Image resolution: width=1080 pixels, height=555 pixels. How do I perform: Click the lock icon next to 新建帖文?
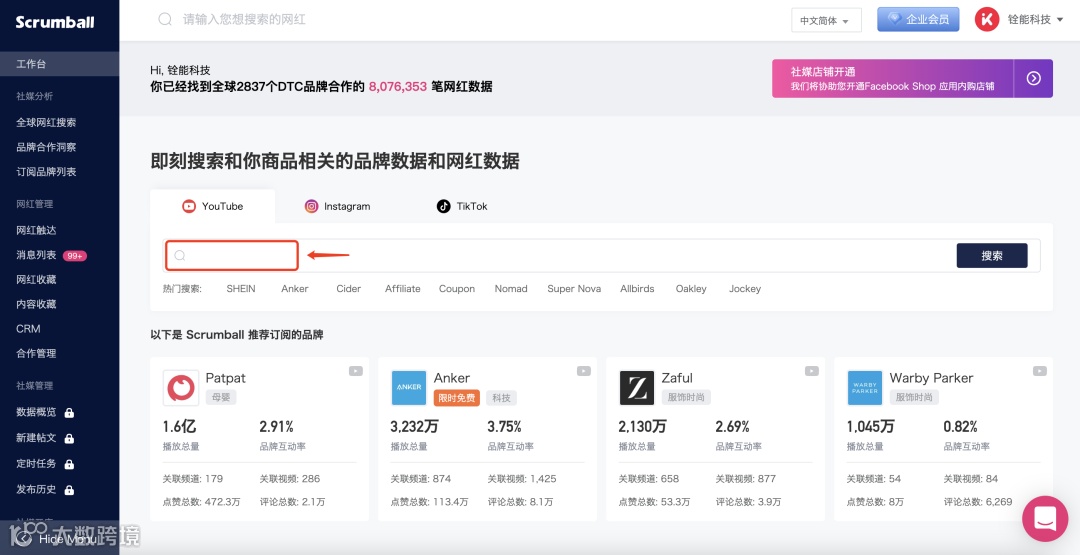pos(69,438)
